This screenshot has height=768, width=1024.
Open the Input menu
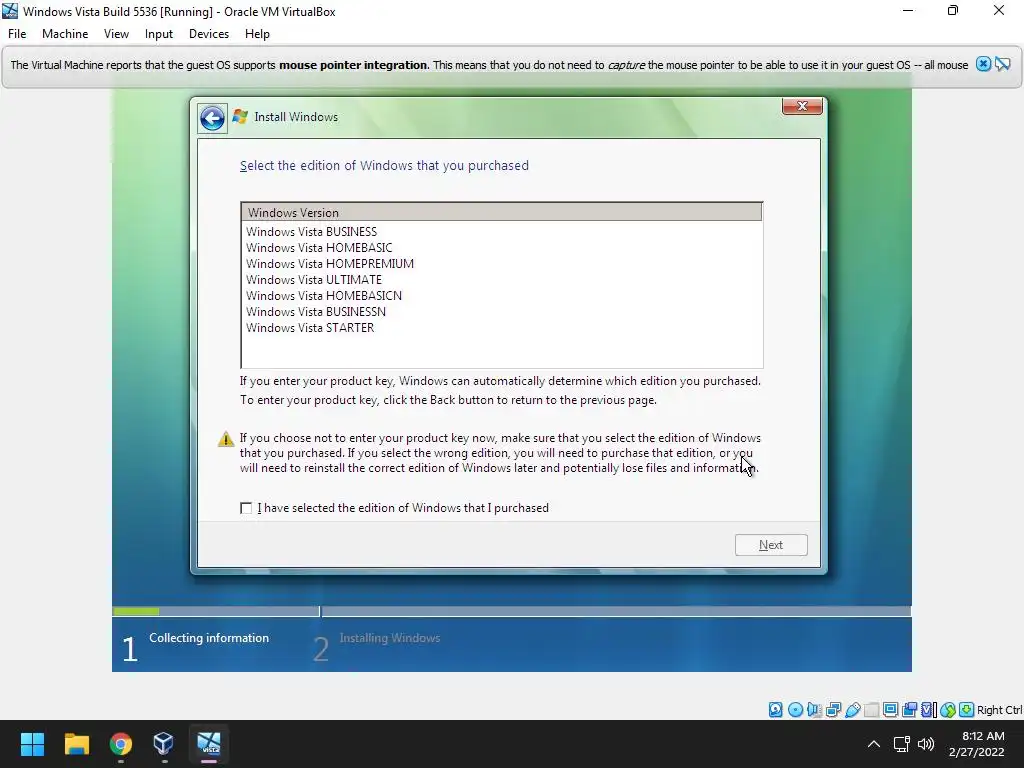pyautogui.click(x=159, y=34)
